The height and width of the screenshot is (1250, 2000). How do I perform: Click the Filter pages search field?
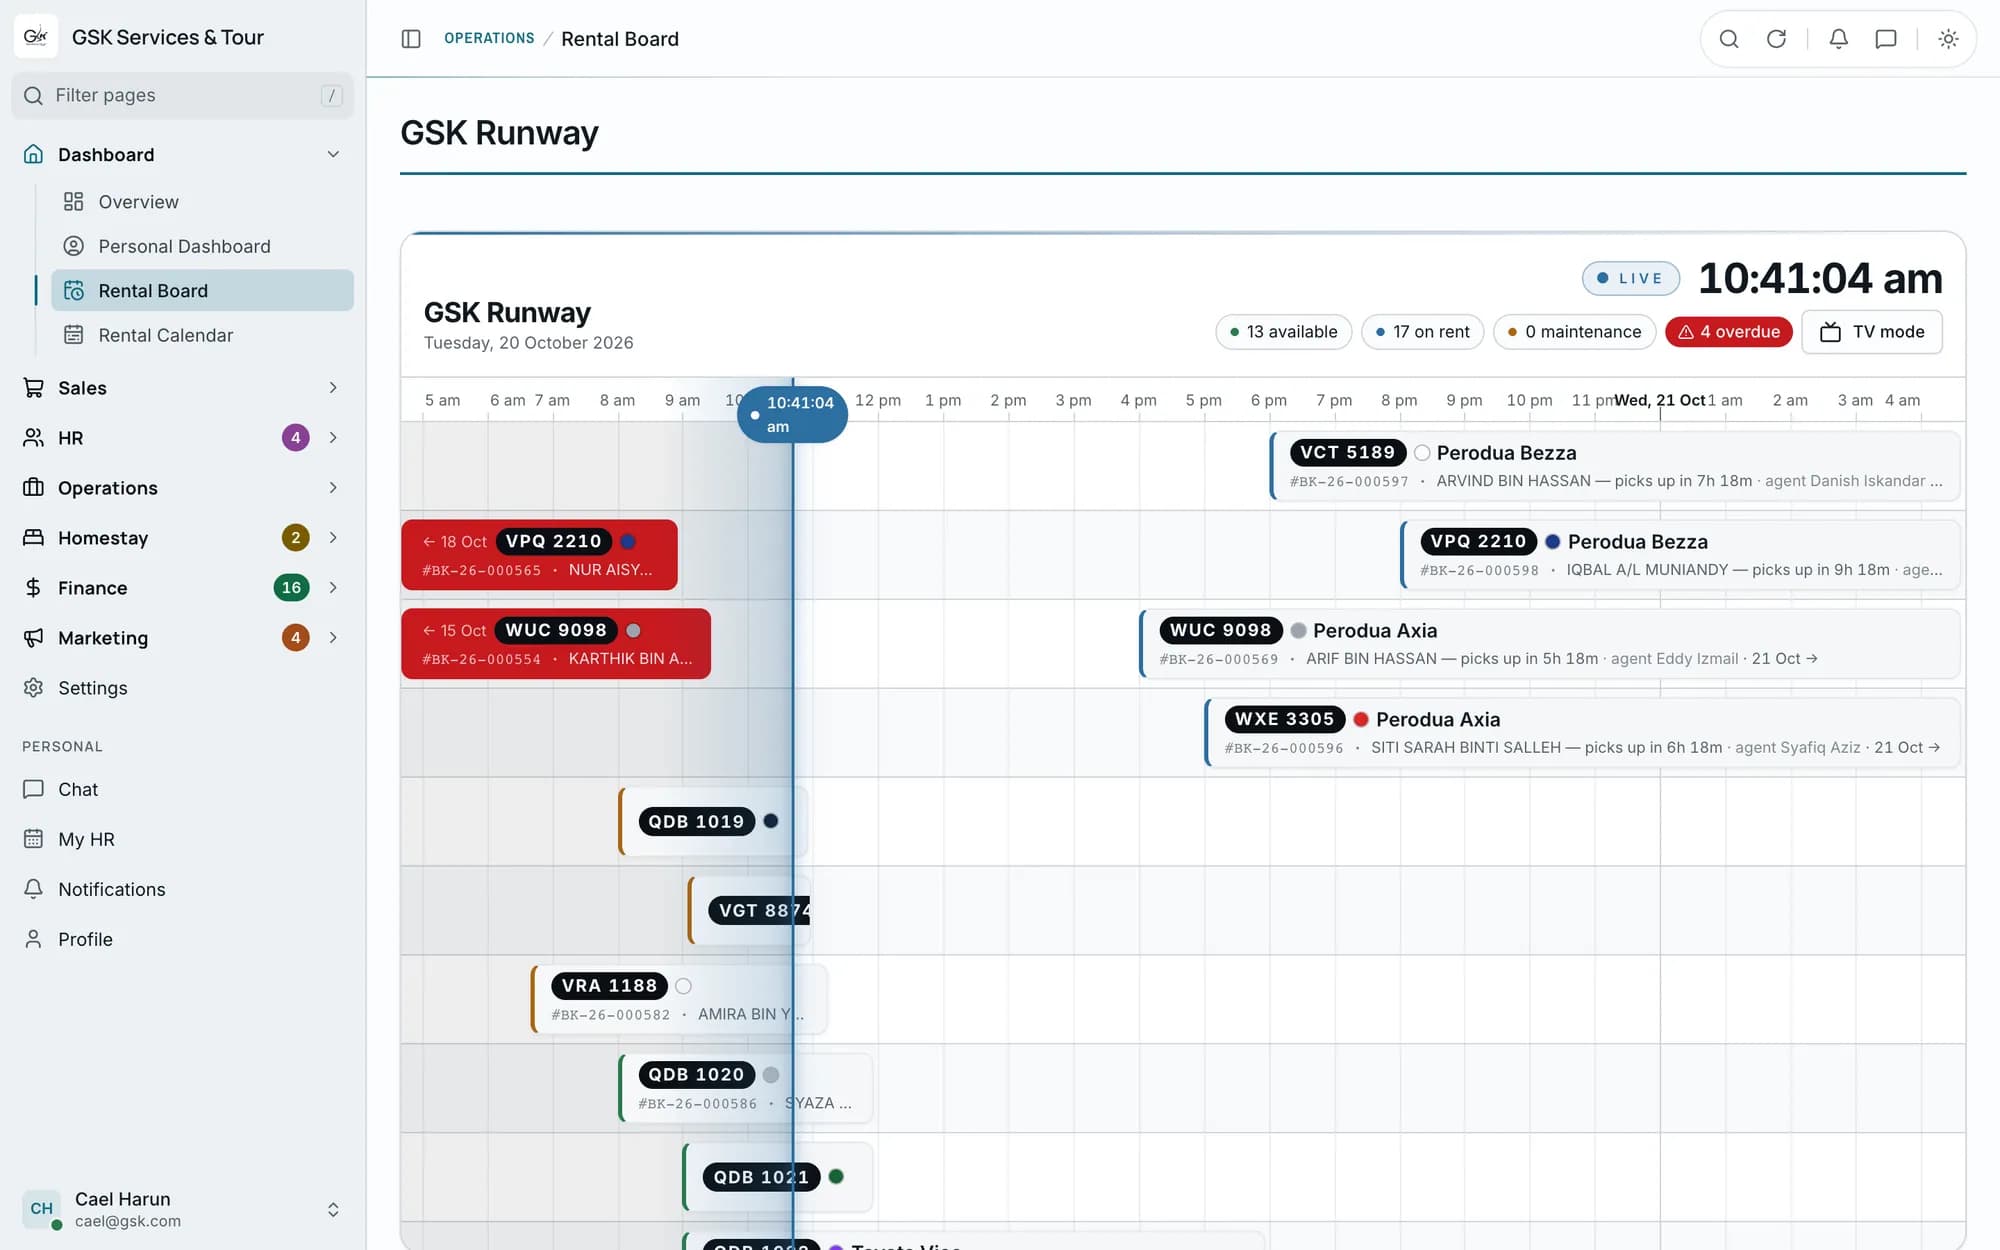(x=182, y=95)
